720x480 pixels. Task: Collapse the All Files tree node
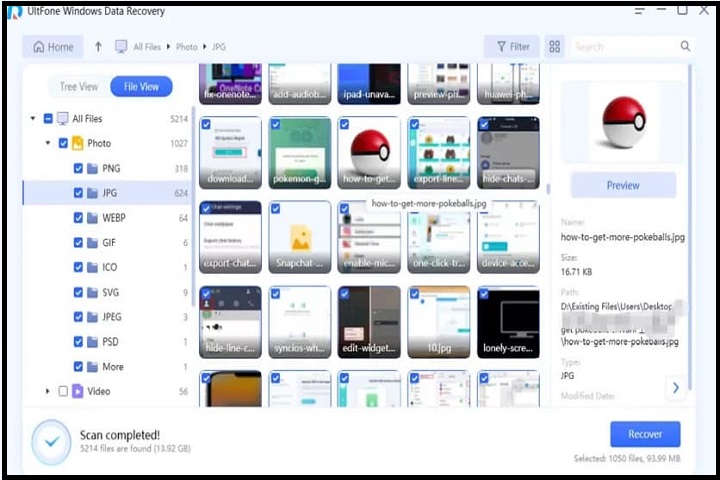[x=34, y=119]
